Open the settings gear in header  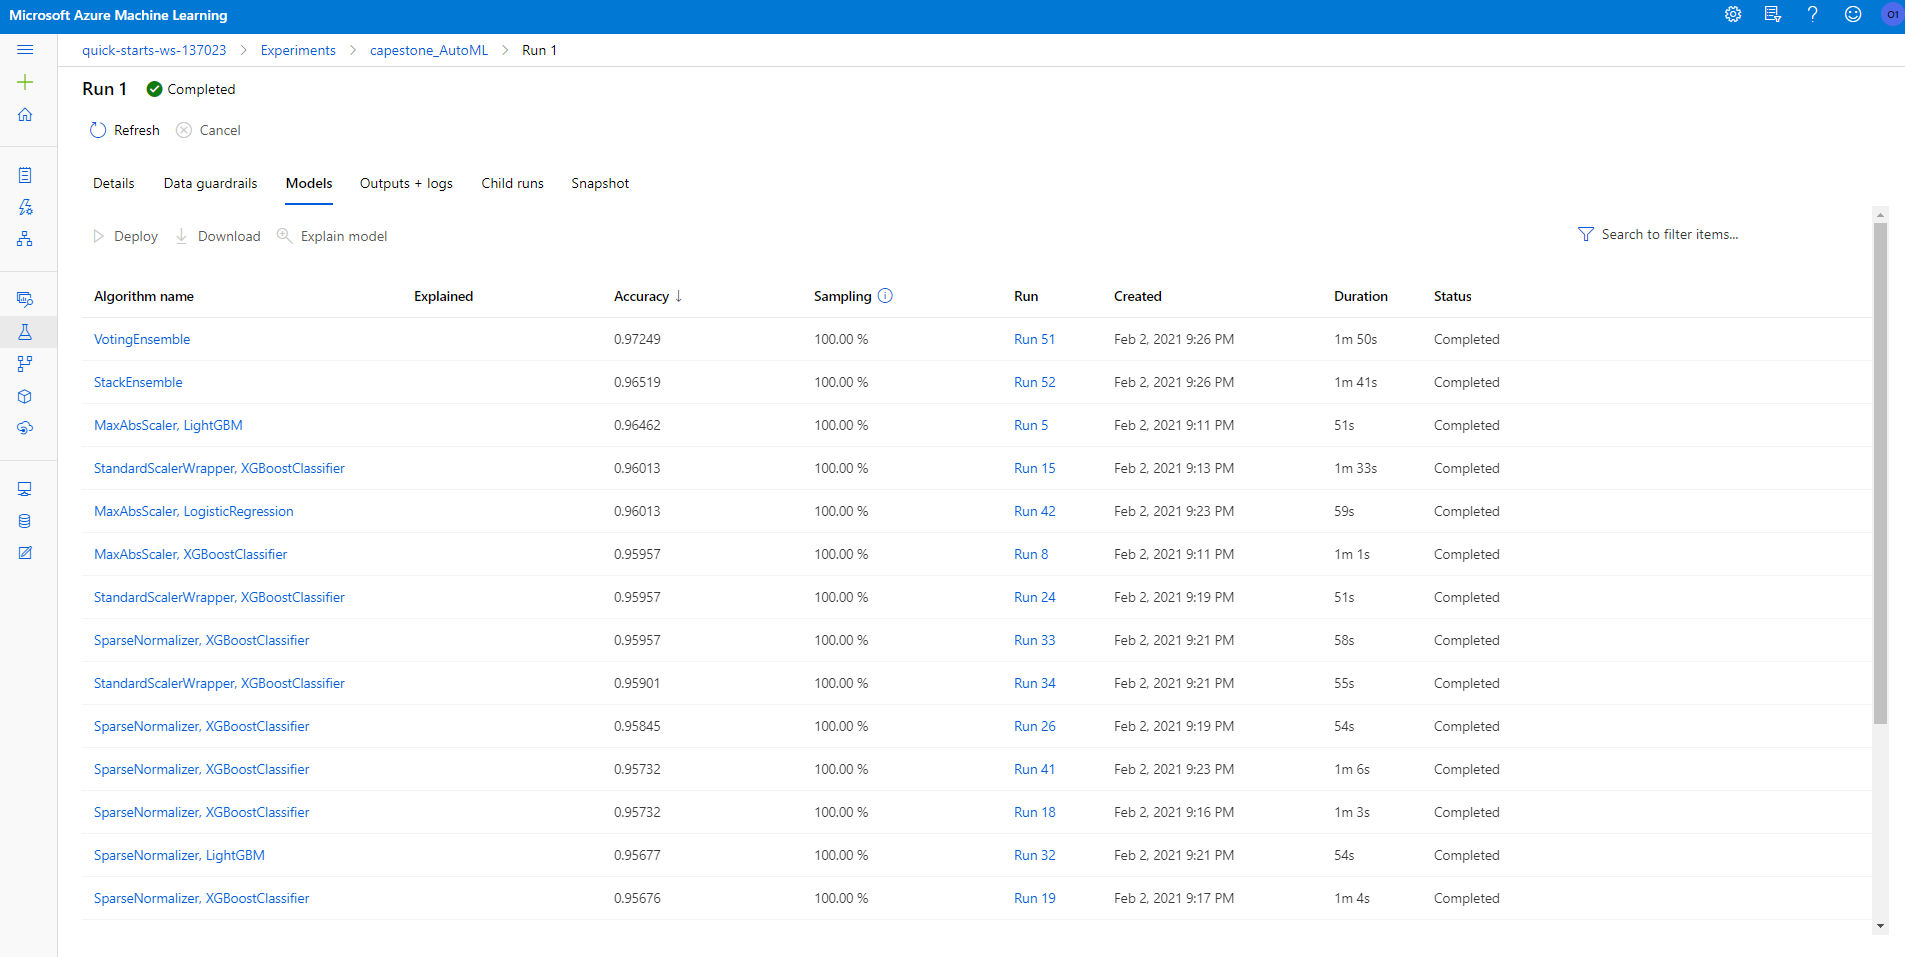(x=1733, y=14)
